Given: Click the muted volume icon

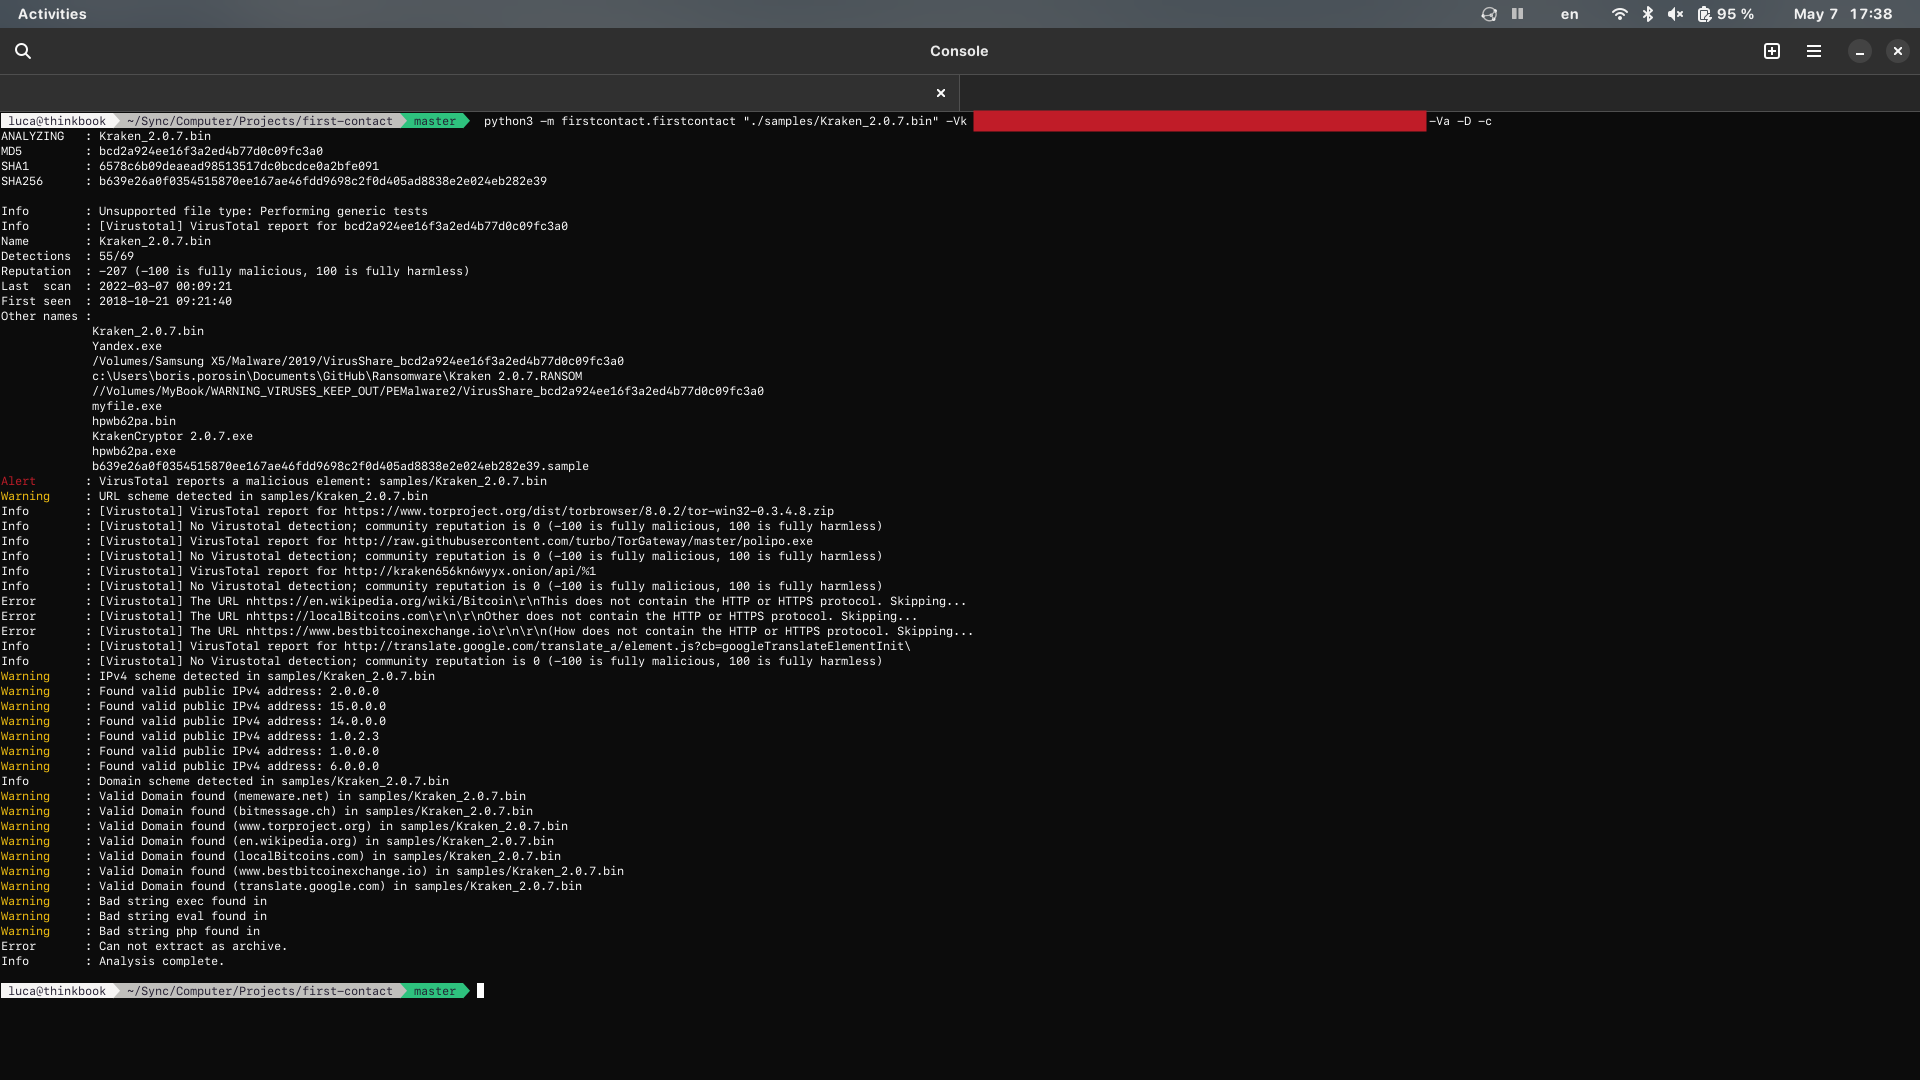Looking at the screenshot, I should [x=1675, y=14].
